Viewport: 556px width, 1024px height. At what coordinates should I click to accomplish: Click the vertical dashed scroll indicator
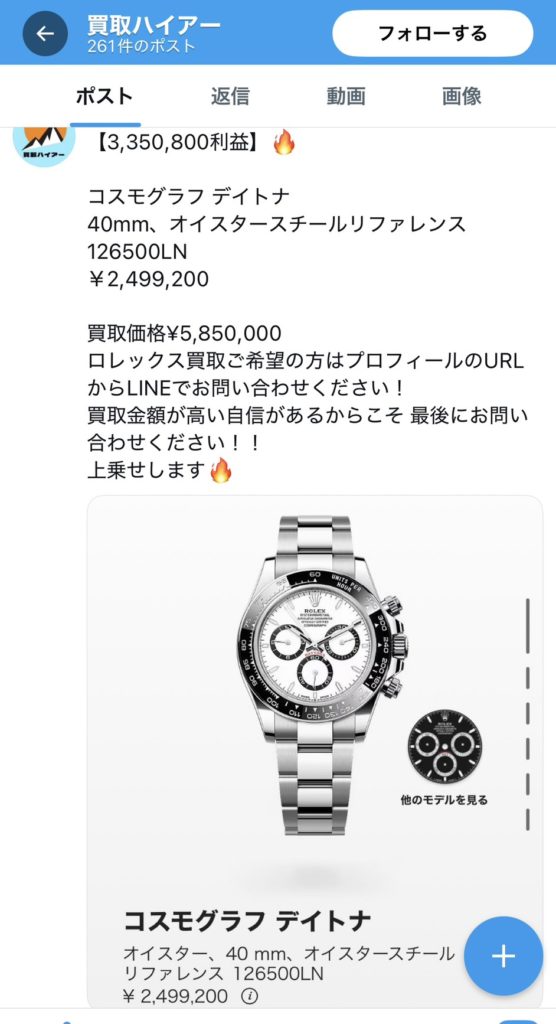pyautogui.click(x=528, y=714)
